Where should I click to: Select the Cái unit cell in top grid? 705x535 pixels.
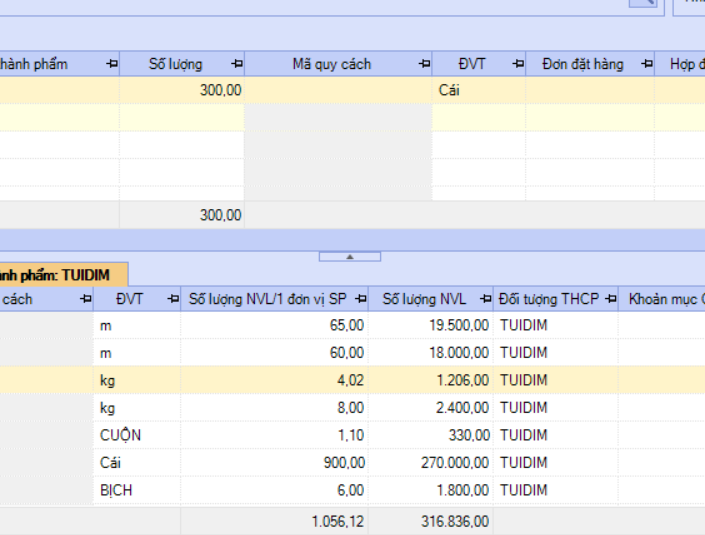point(478,90)
